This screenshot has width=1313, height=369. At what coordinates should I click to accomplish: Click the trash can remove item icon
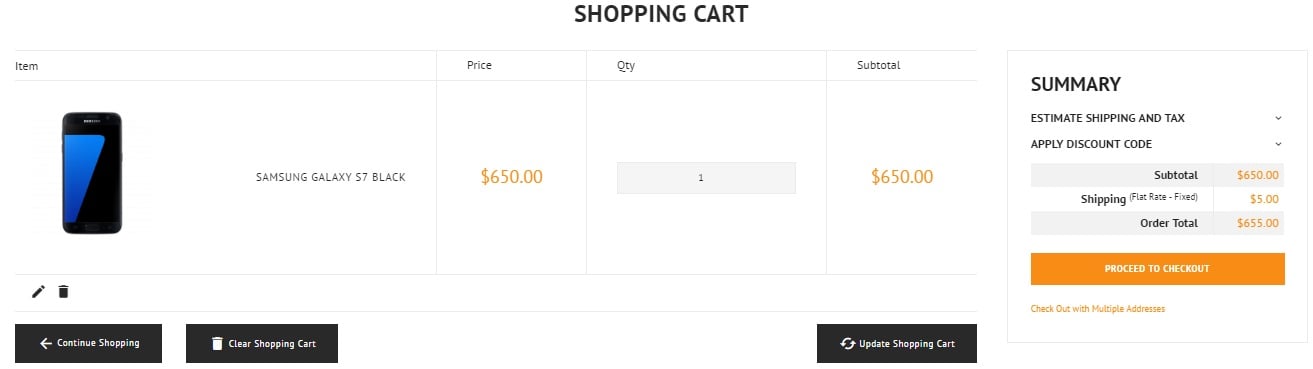click(x=63, y=292)
